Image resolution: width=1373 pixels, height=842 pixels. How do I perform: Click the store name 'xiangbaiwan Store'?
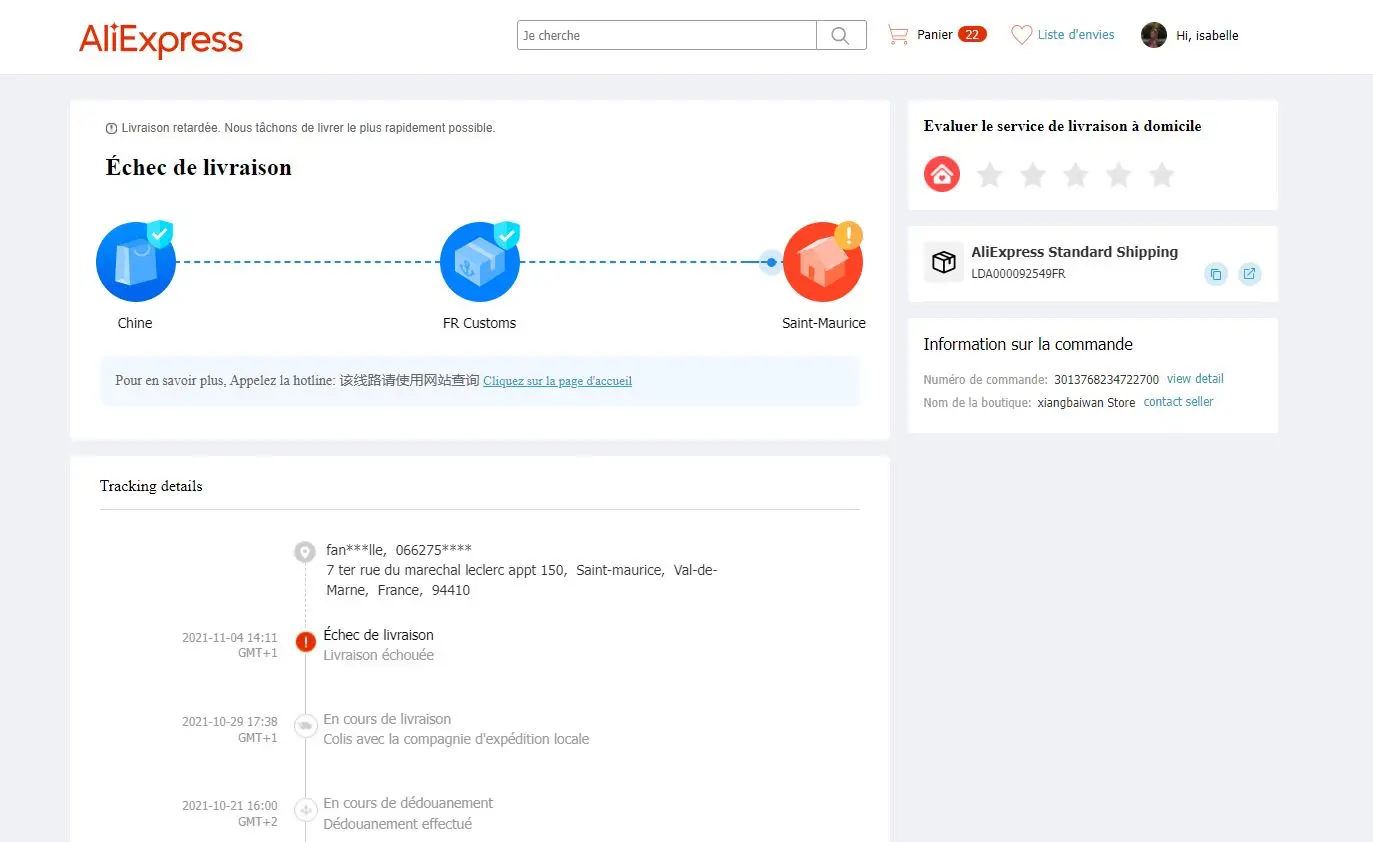point(1085,403)
